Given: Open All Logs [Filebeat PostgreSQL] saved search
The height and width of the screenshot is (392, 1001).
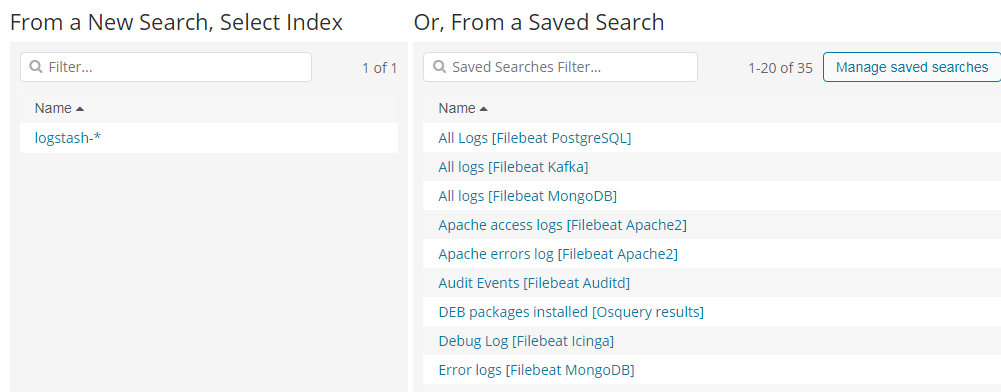Looking at the screenshot, I should (534, 138).
